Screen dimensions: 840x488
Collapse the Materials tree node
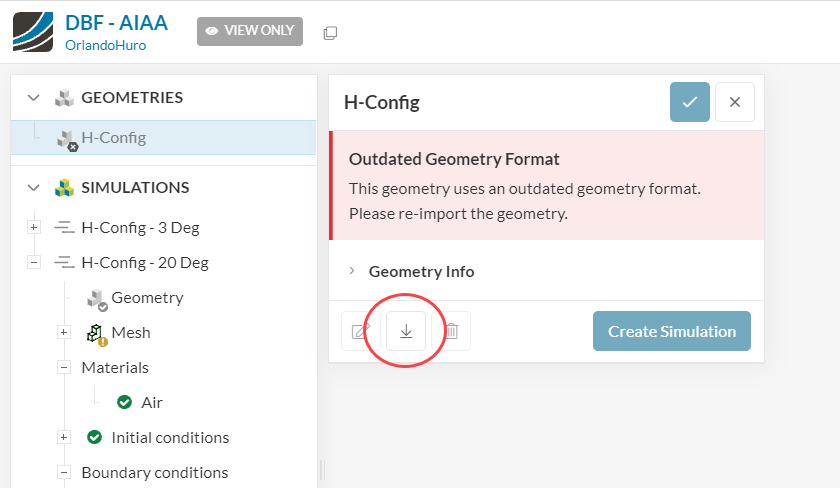(64, 368)
